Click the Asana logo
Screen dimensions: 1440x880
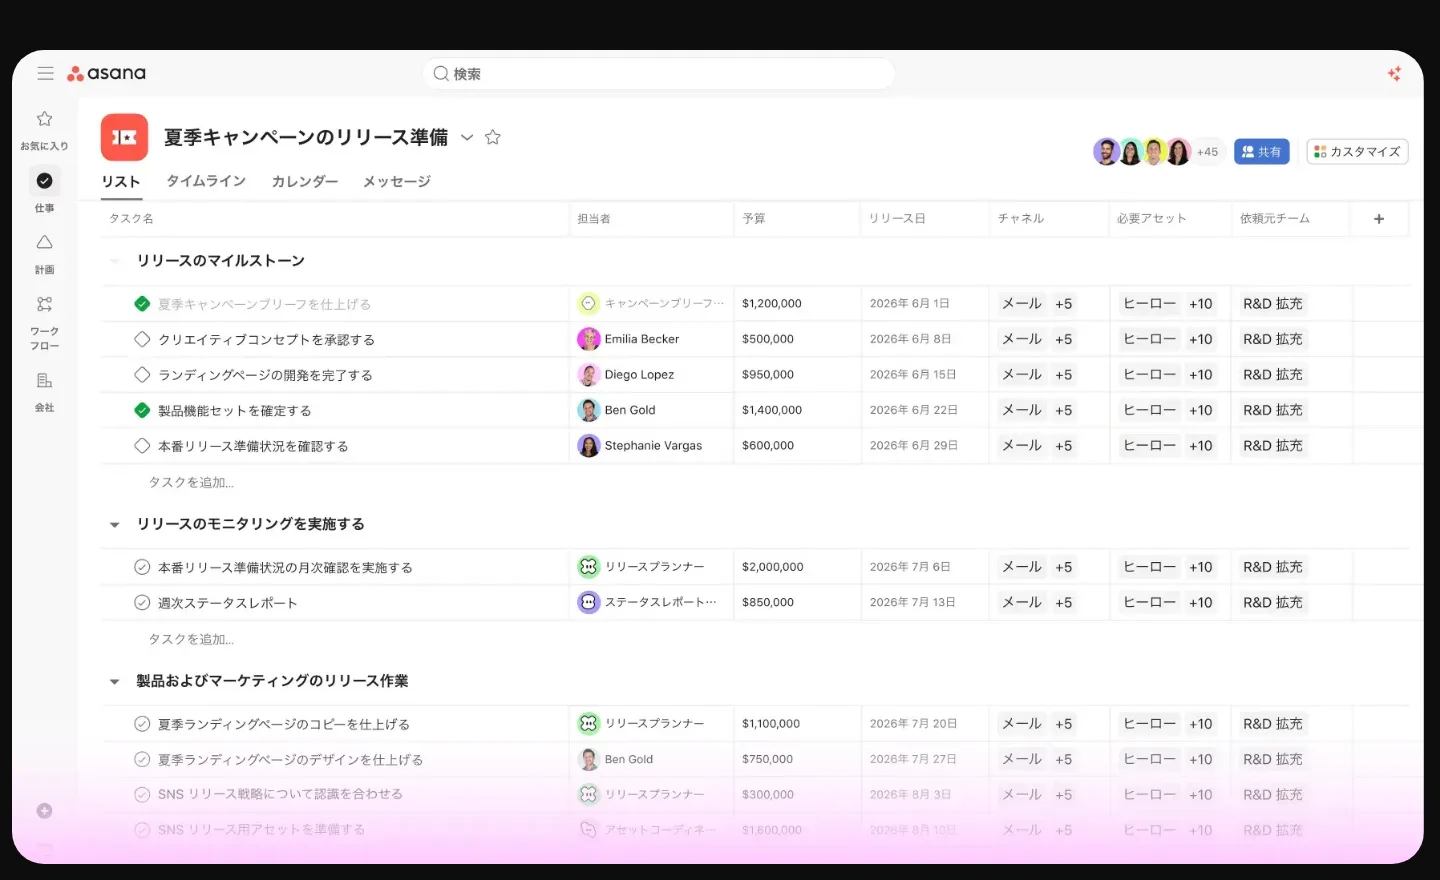pyautogui.click(x=106, y=73)
